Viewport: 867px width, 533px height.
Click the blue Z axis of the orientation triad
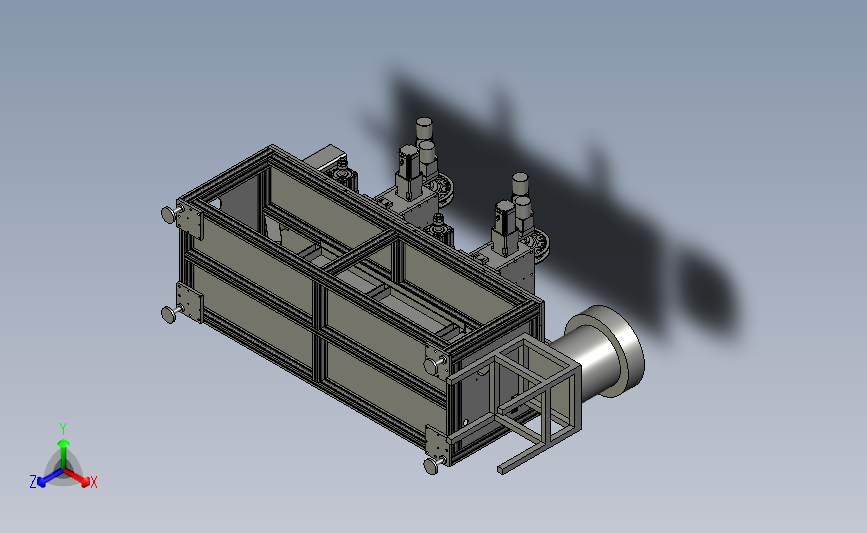[50, 478]
